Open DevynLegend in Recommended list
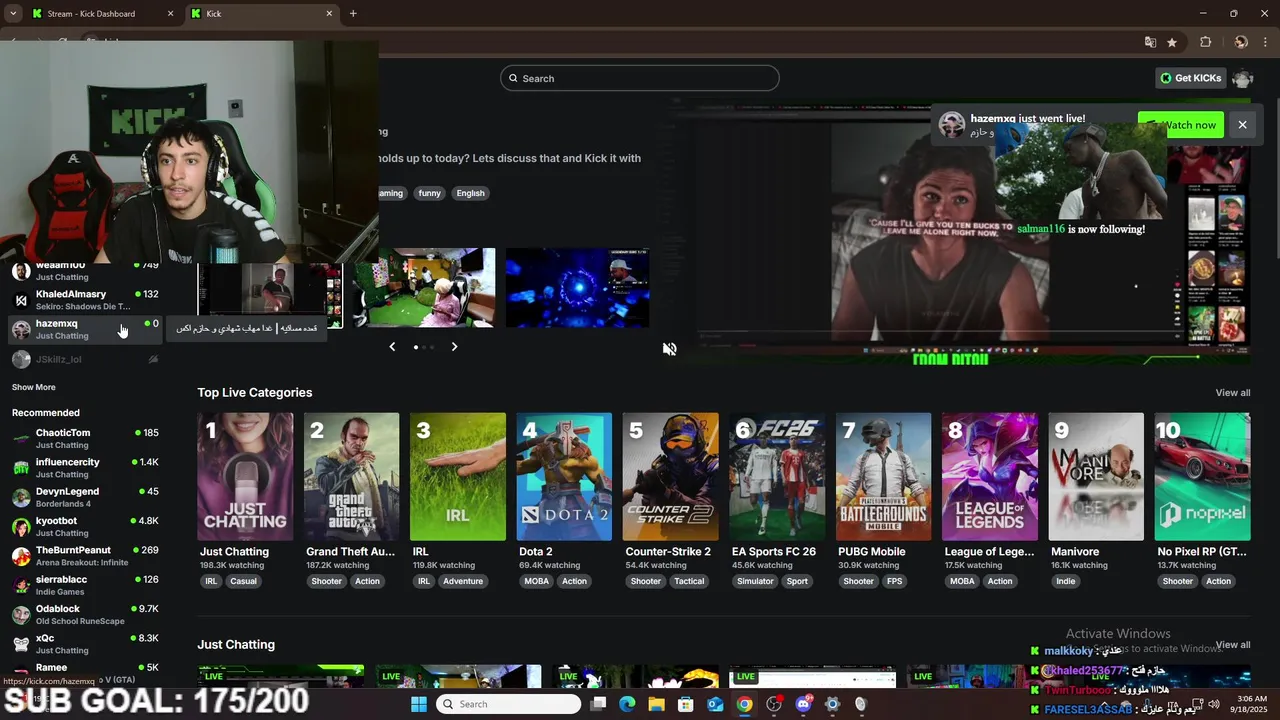1280x720 pixels. (x=85, y=497)
